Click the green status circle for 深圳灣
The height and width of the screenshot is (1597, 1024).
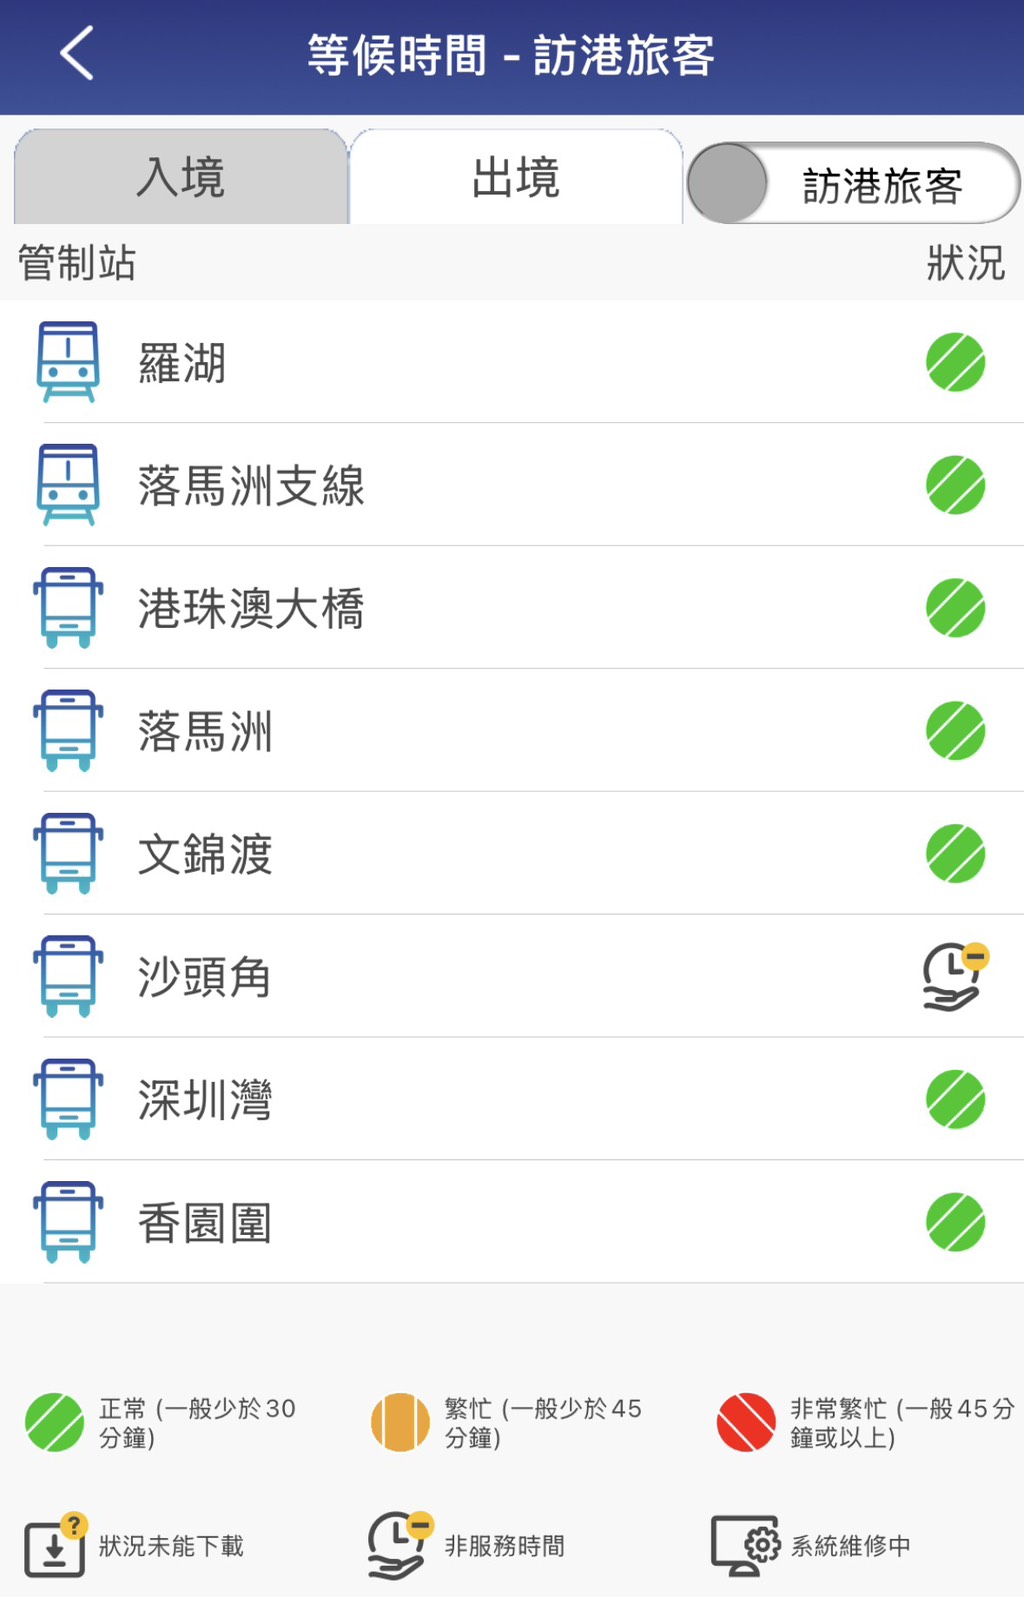click(x=955, y=1099)
